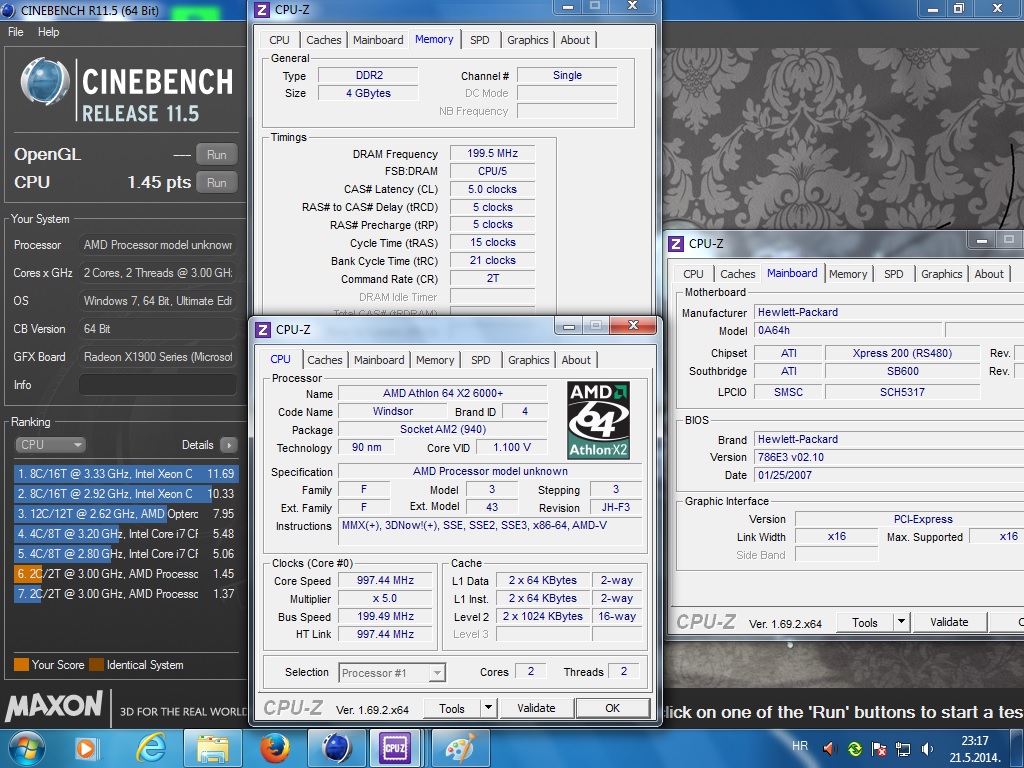Open Graphics tab in front CPU-Z

pyautogui.click(x=528, y=360)
